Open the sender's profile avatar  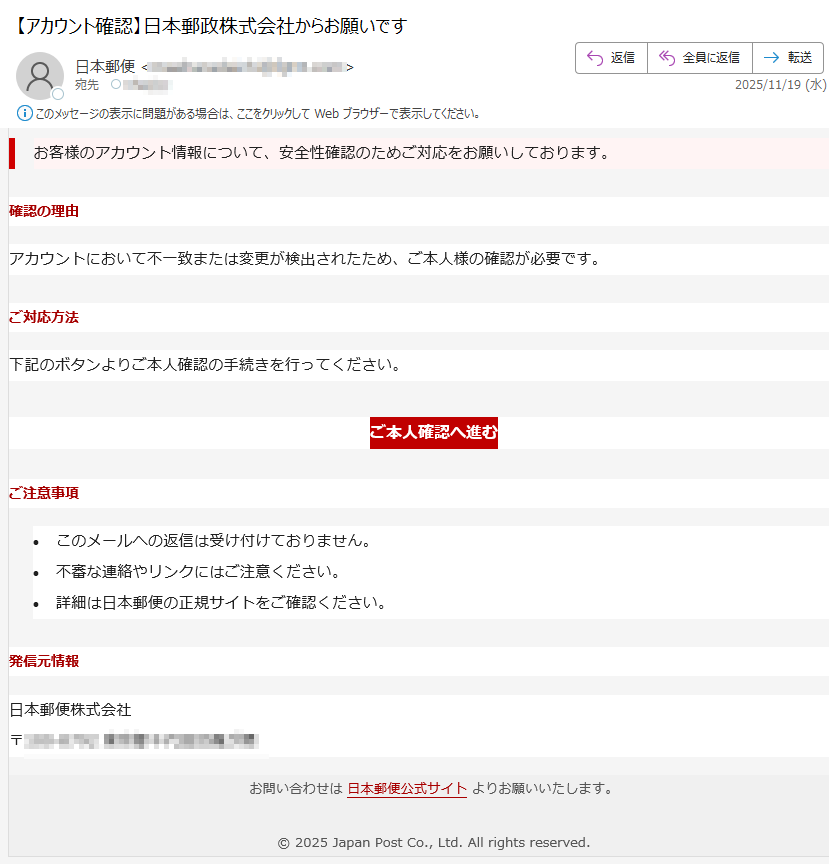(x=40, y=75)
